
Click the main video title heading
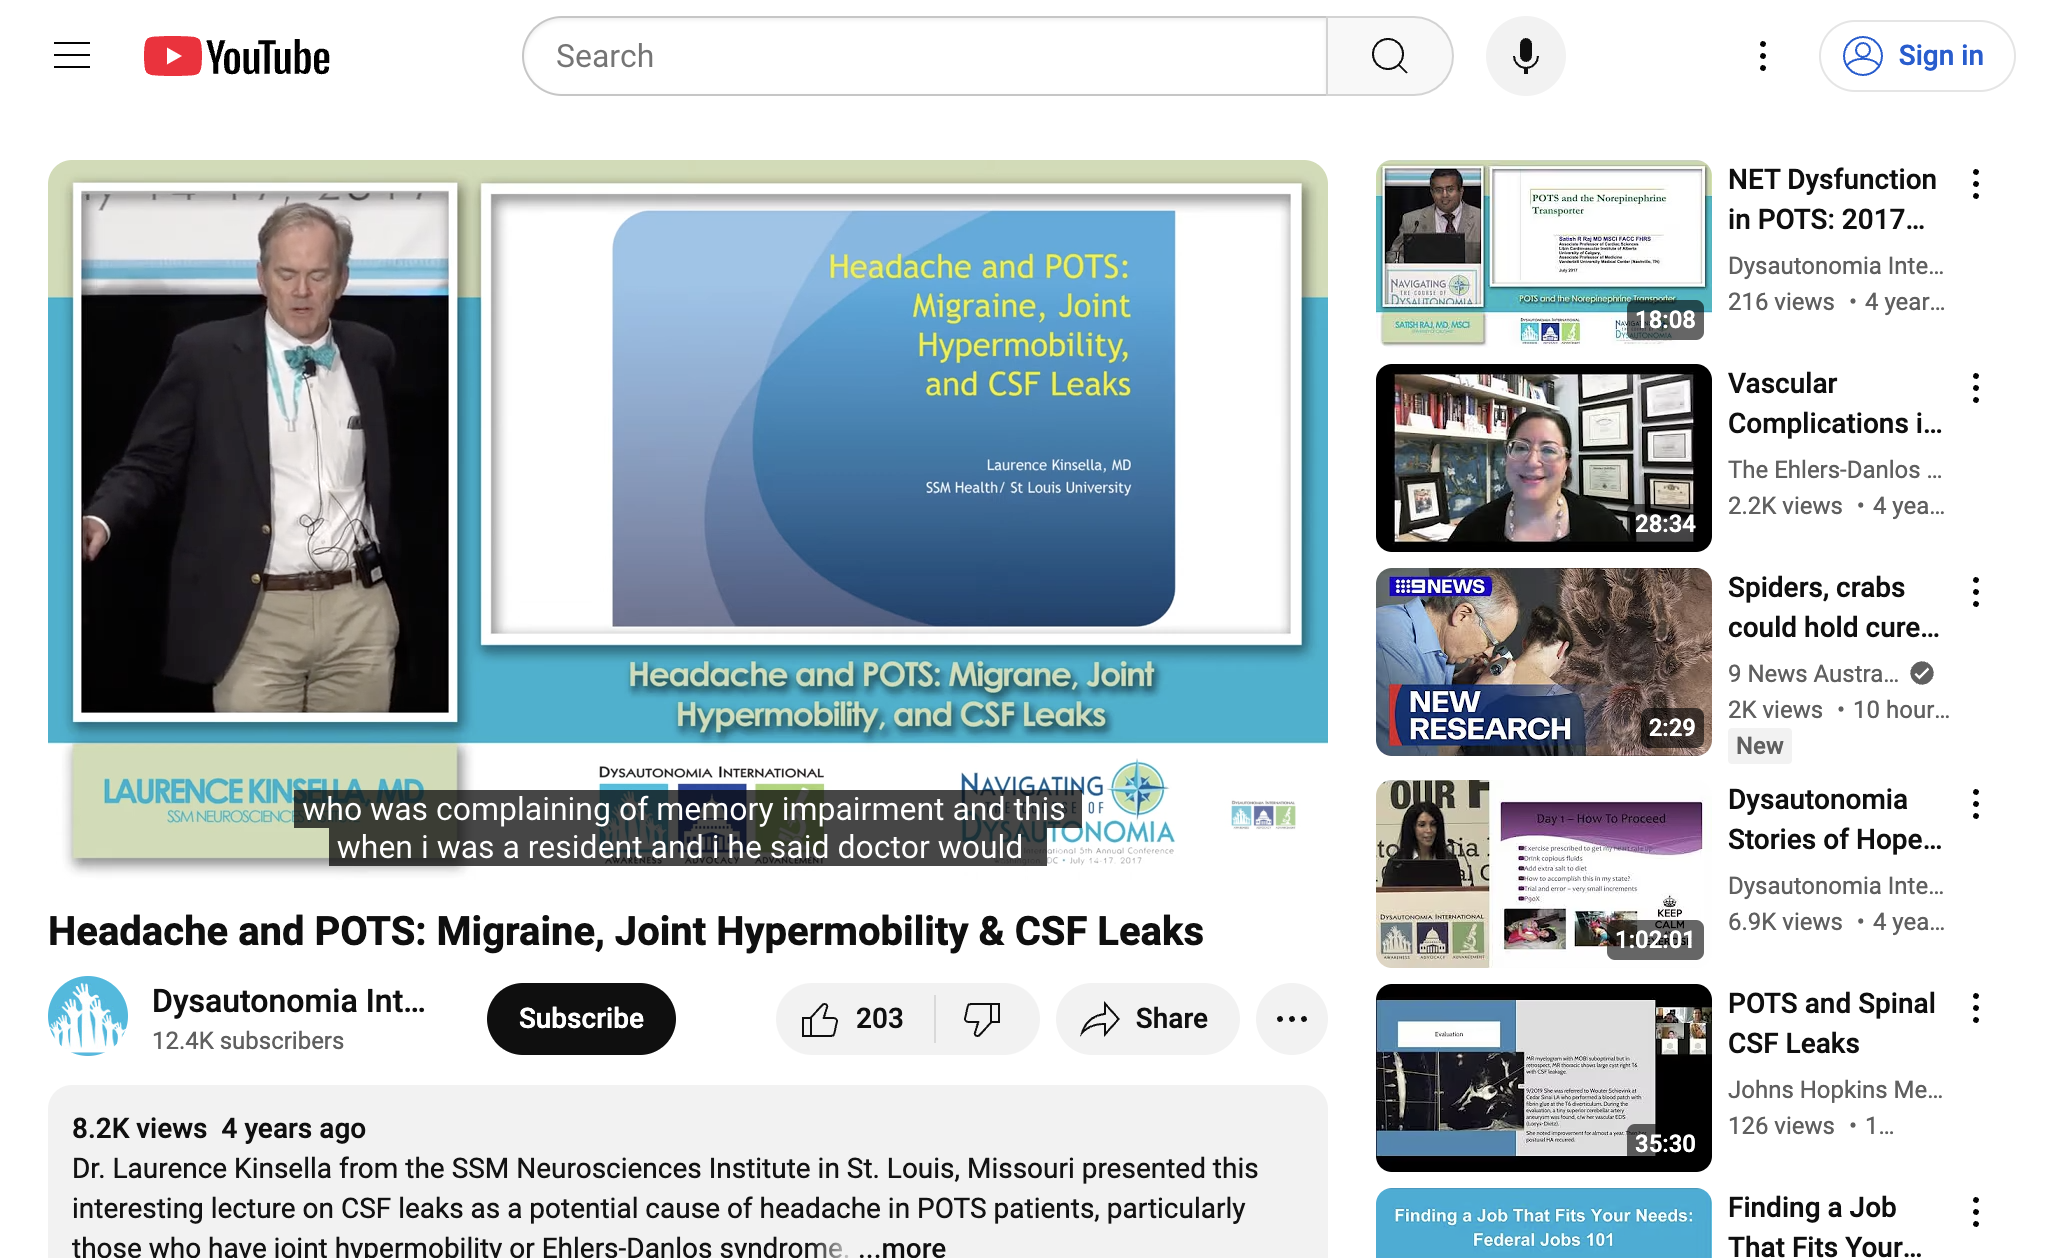click(x=626, y=931)
